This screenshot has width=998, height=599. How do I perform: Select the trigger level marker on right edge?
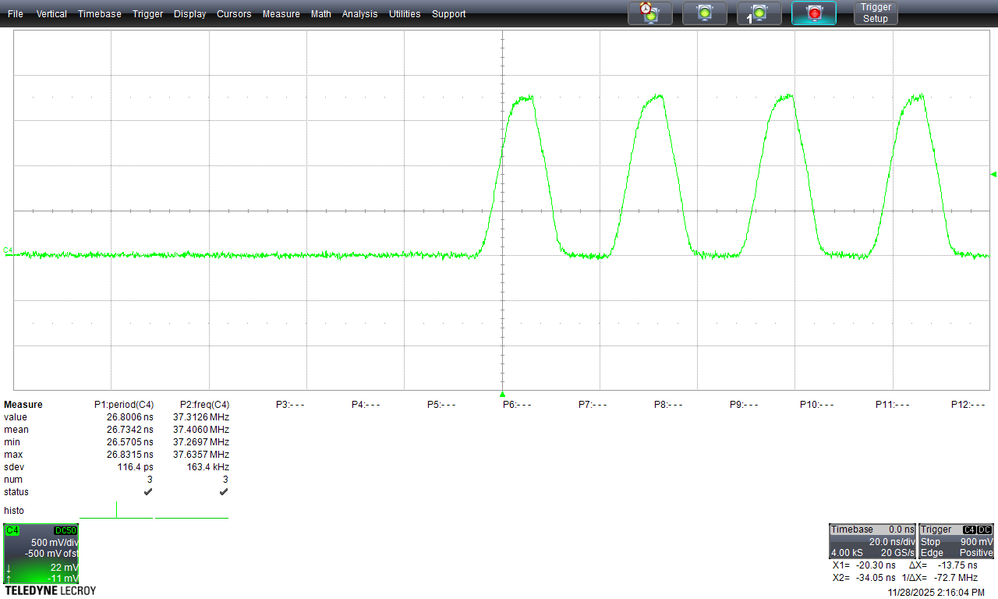point(994,174)
